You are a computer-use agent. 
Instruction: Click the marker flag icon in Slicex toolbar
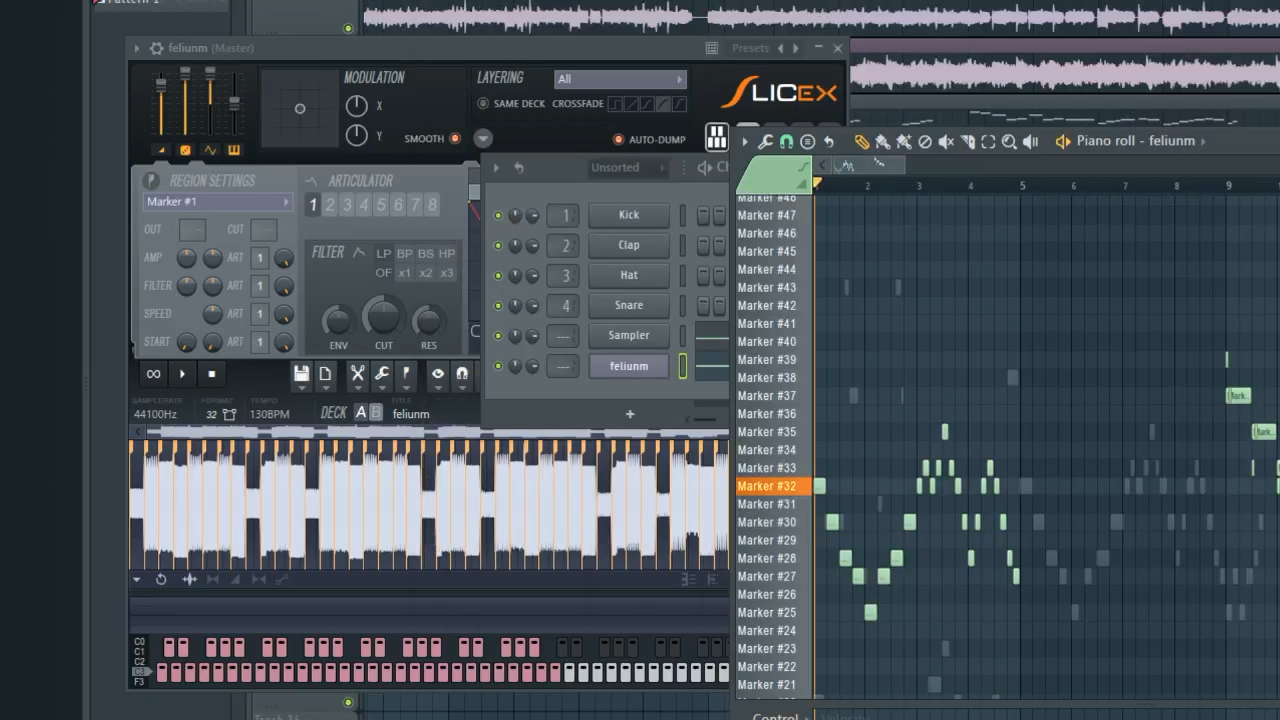(405, 374)
